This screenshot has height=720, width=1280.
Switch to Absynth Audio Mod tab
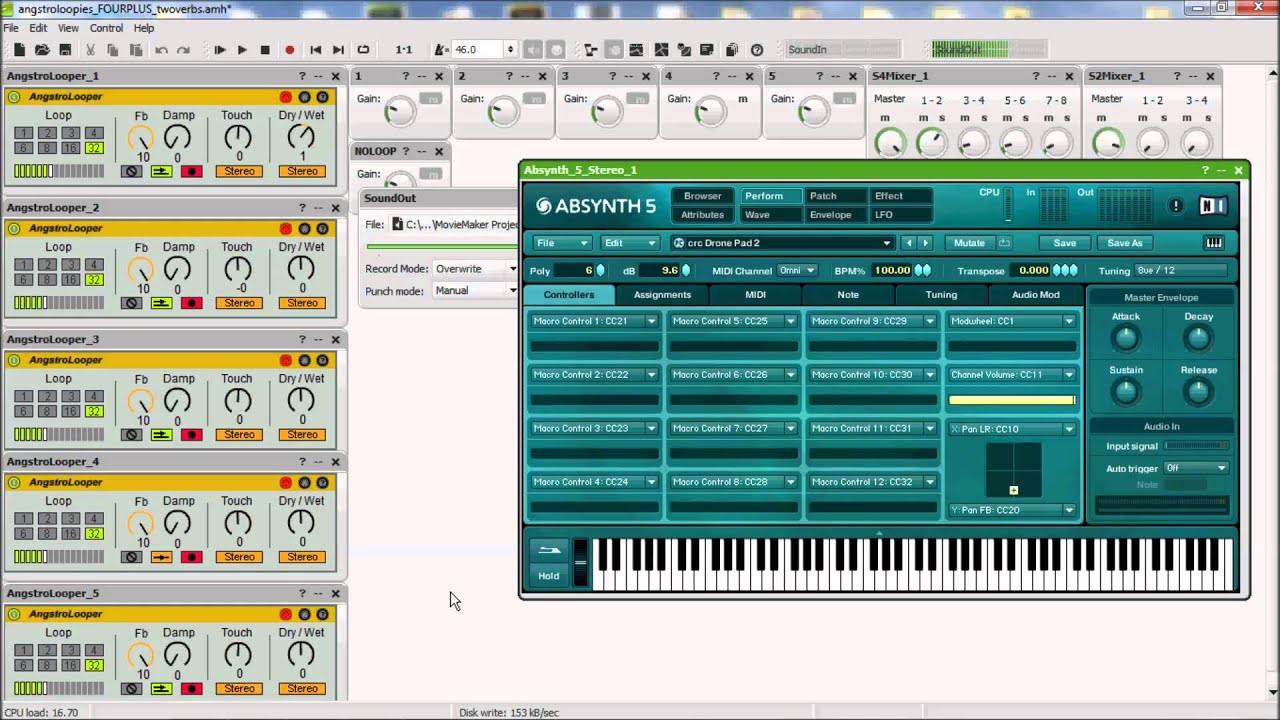tap(1035, 295)
